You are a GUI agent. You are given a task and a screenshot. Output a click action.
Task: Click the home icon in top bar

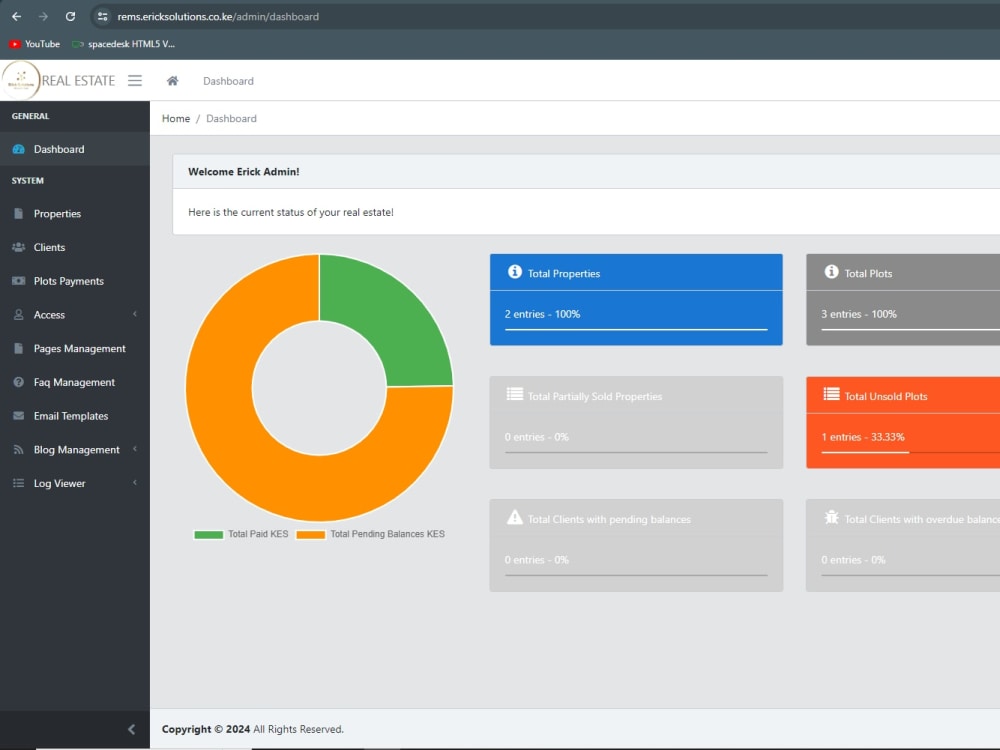(172, 81)
